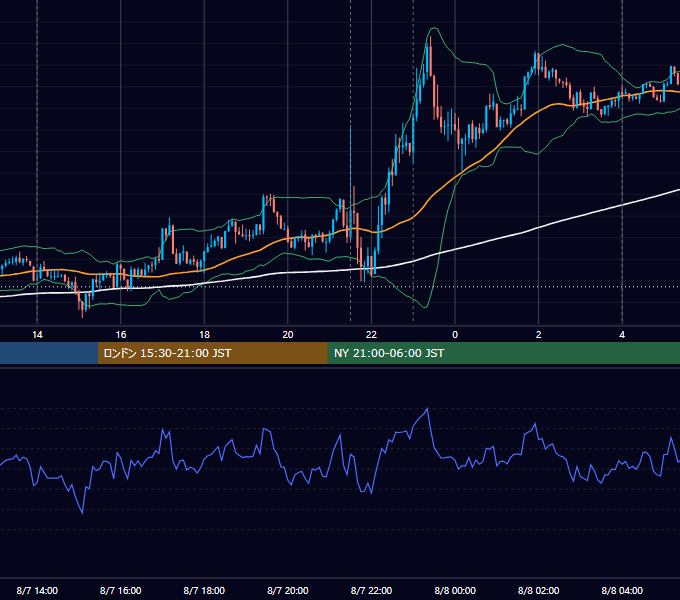The width and height of the screenshot is (680, 600).
Task: Click the 8/7 20:00 time label
Action: point(288,590)
